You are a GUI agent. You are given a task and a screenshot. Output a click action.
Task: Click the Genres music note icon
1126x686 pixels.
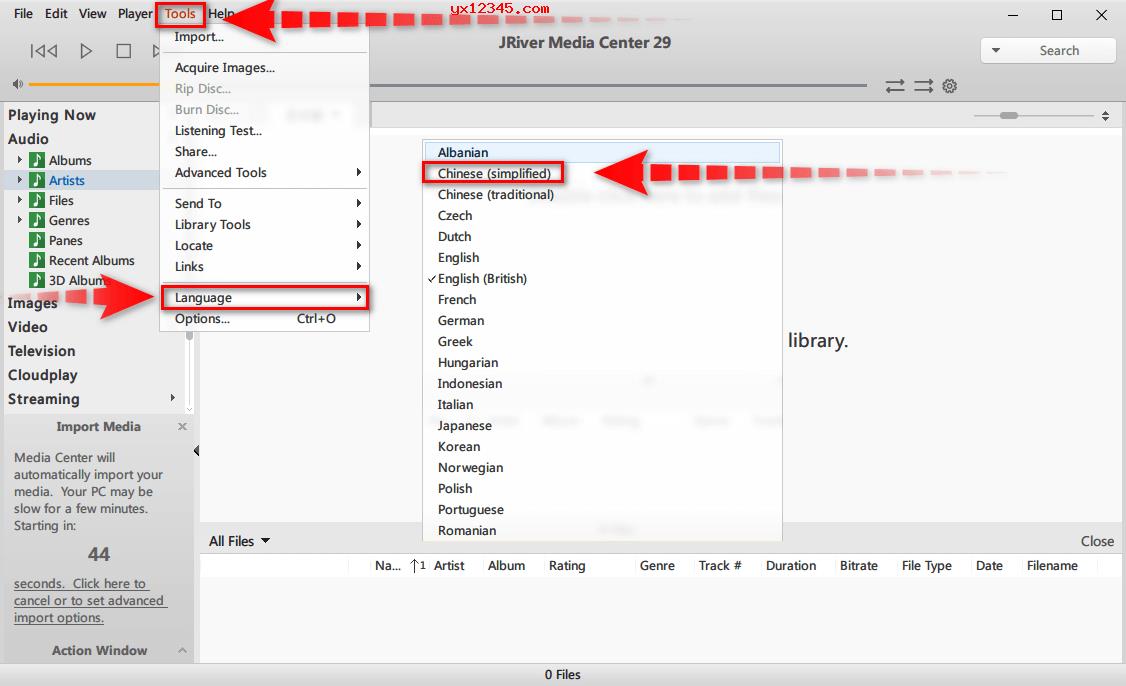[37, 220]
